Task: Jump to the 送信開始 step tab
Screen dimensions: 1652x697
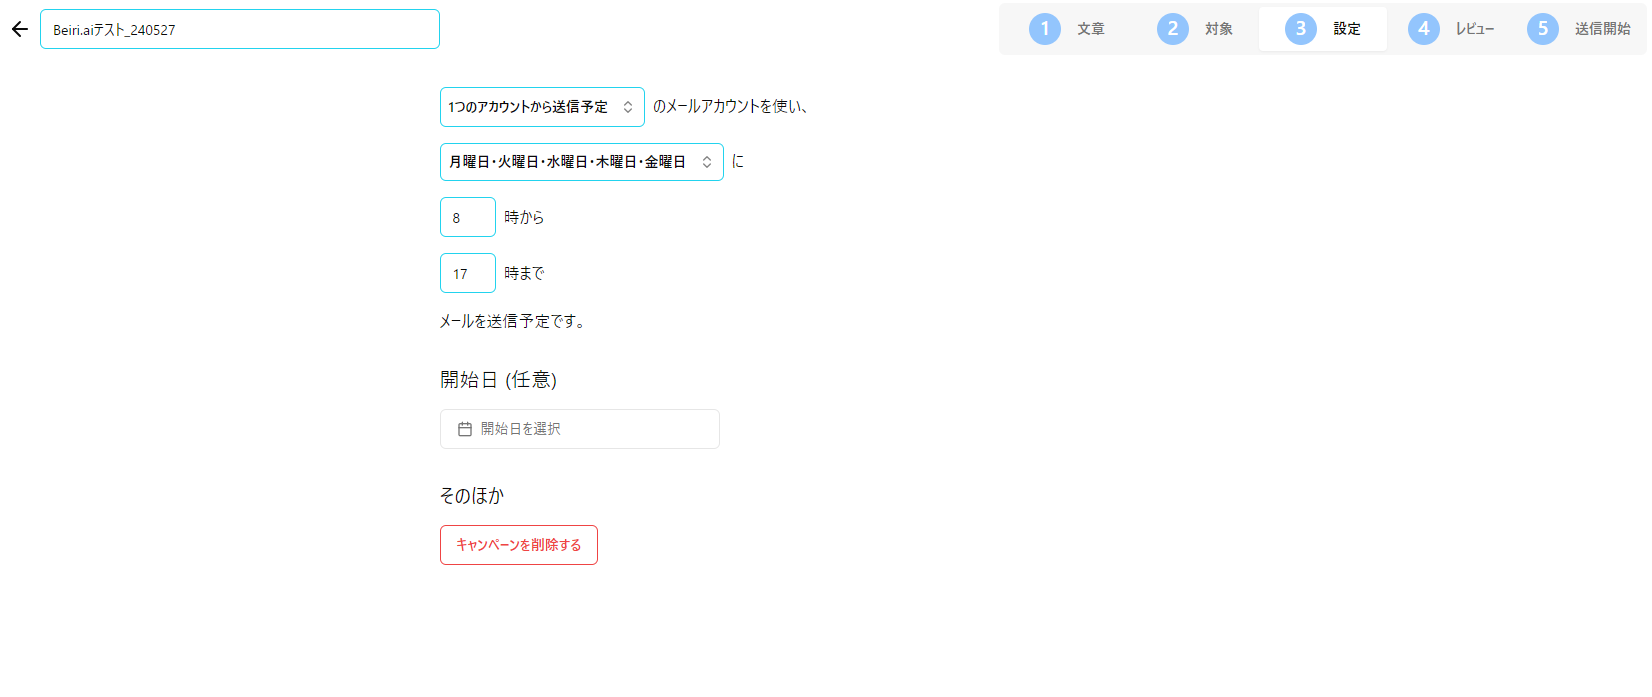Action: (1602, 29)
